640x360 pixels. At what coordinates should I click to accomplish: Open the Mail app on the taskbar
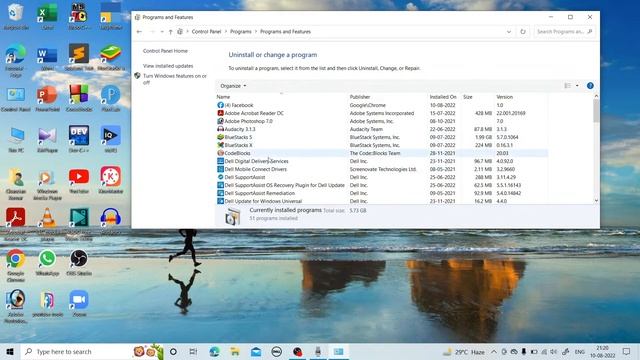(256, 351)
